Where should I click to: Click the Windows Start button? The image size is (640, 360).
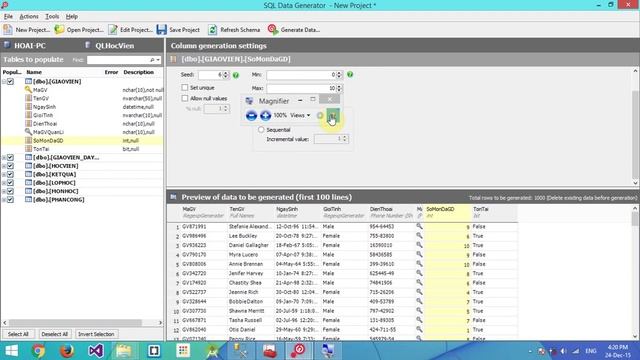point(11,351)
